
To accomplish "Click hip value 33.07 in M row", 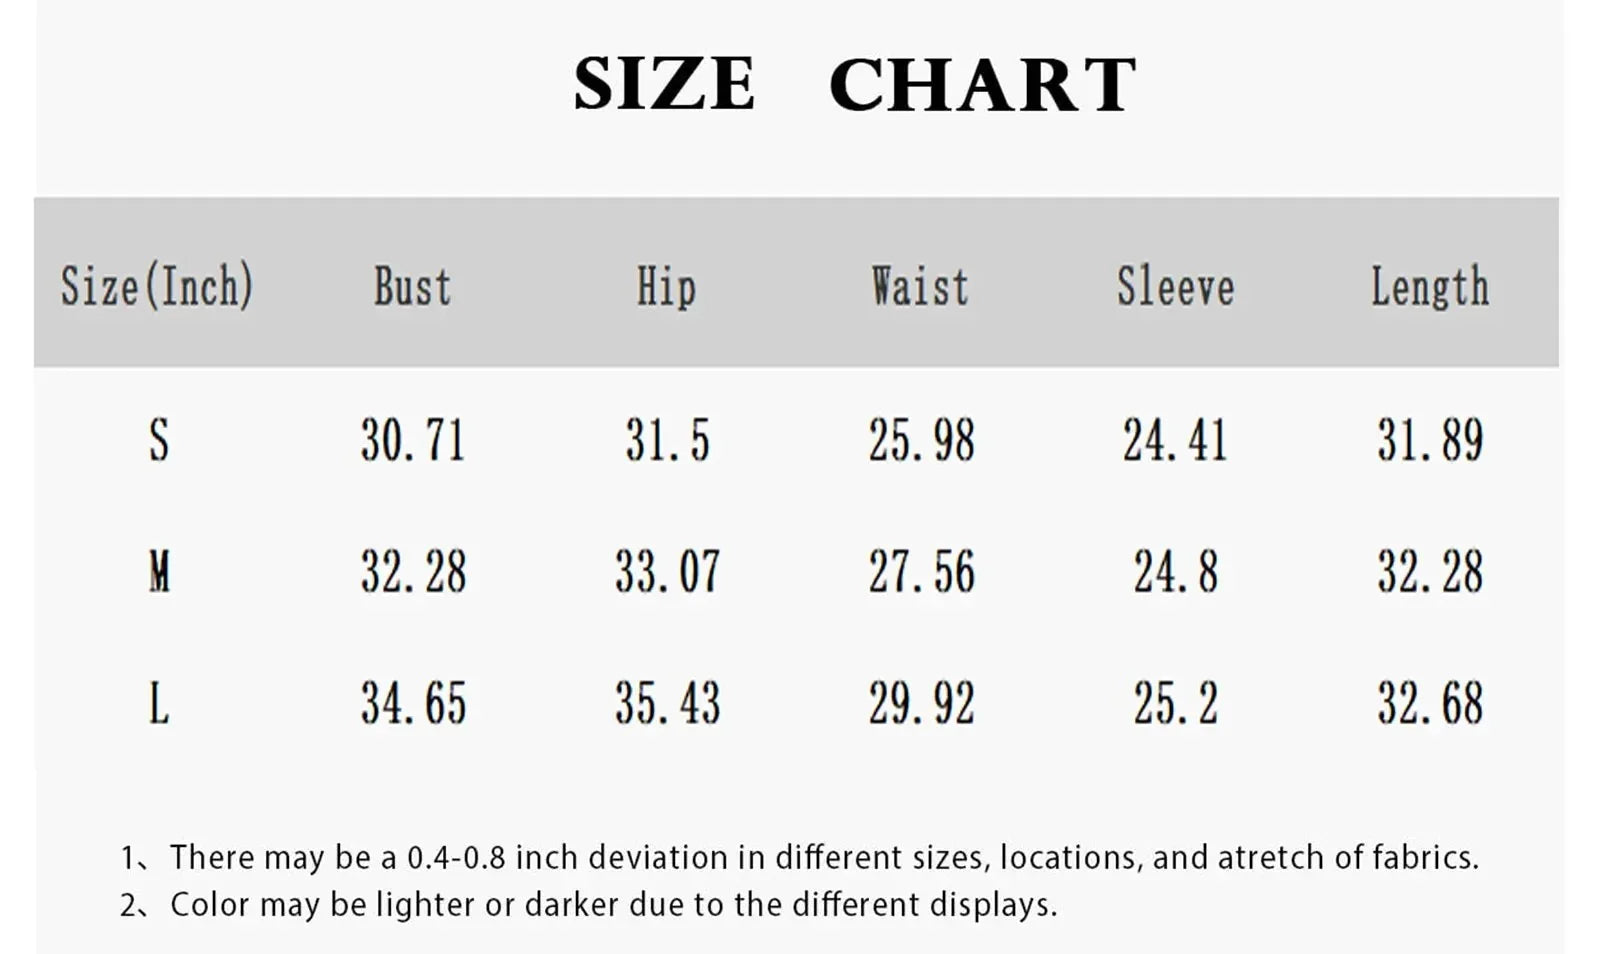I will tap(667, 572).
